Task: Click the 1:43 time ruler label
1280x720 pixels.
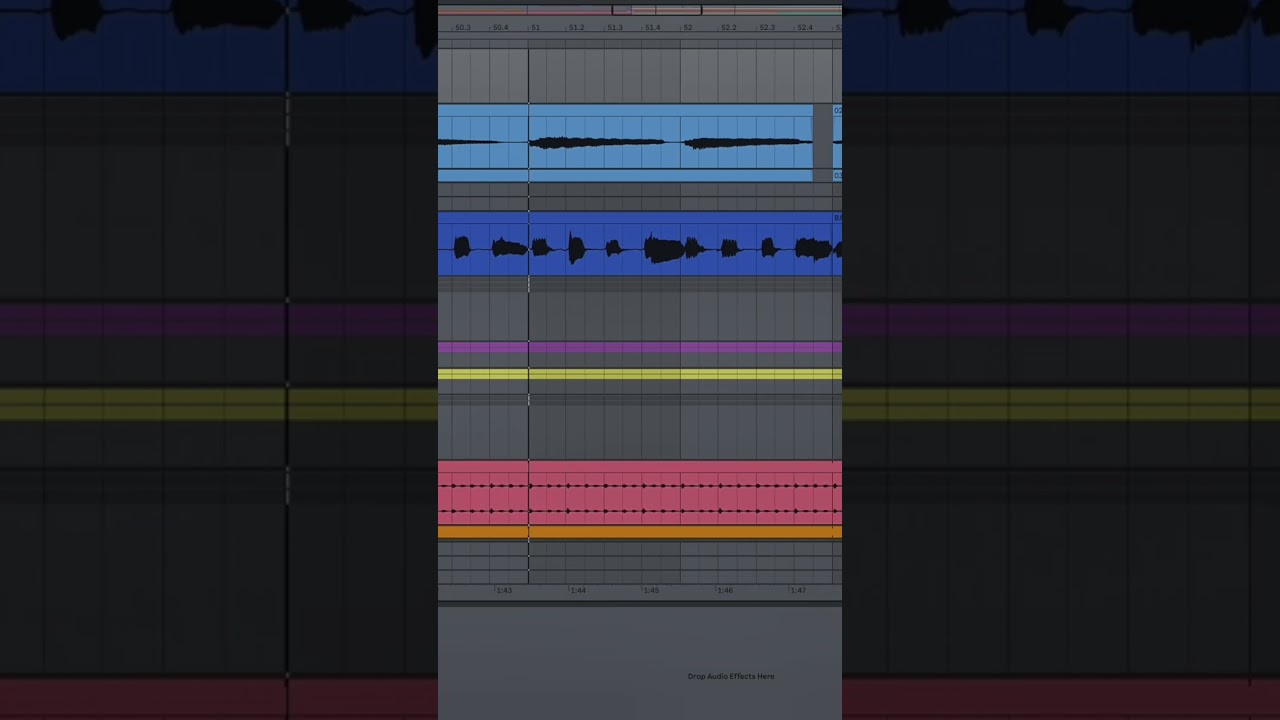Action: click(504, 591)
